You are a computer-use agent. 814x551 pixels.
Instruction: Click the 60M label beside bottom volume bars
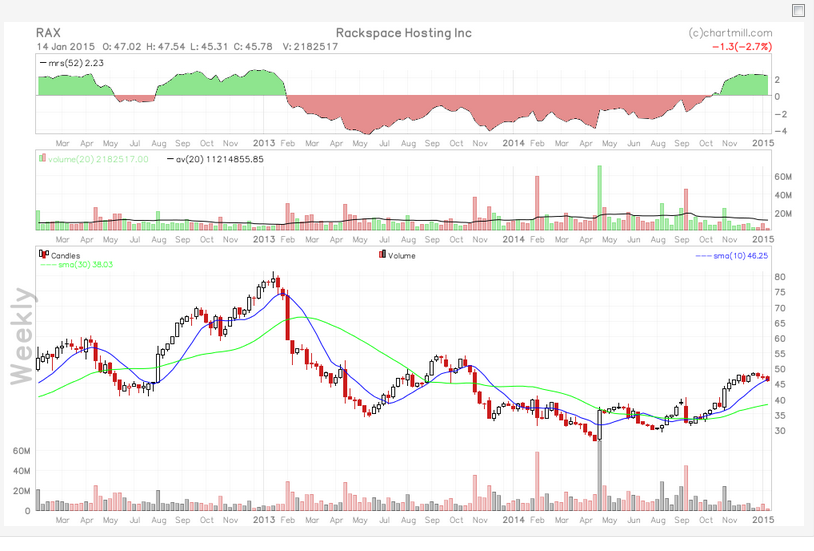pyautogui.click(x=21, y=451)
